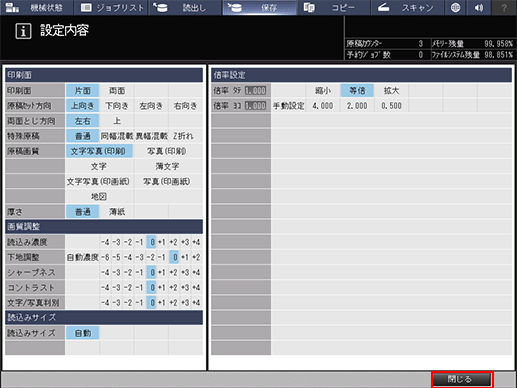Select 自動 scan size
Screen dimensions: 517x388
pos(82,333)
